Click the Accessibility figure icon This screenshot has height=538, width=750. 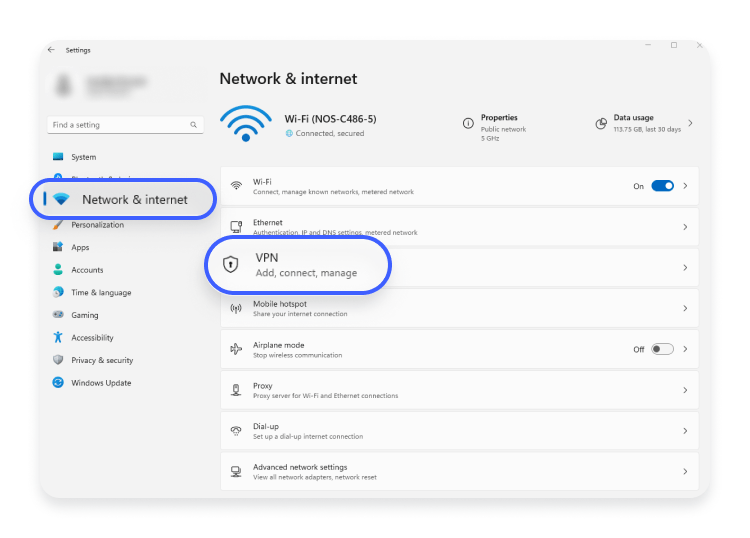[58, 337]
